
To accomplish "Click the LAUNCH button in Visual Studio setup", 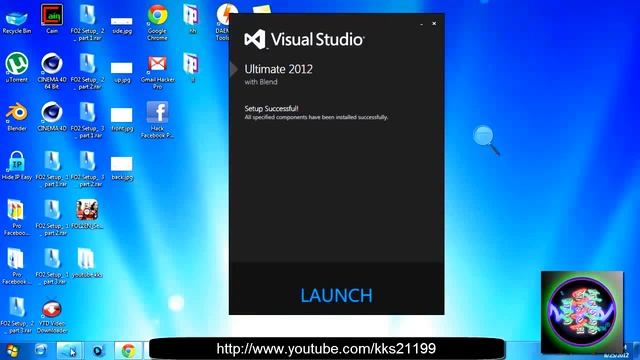I will click(336, 296).
